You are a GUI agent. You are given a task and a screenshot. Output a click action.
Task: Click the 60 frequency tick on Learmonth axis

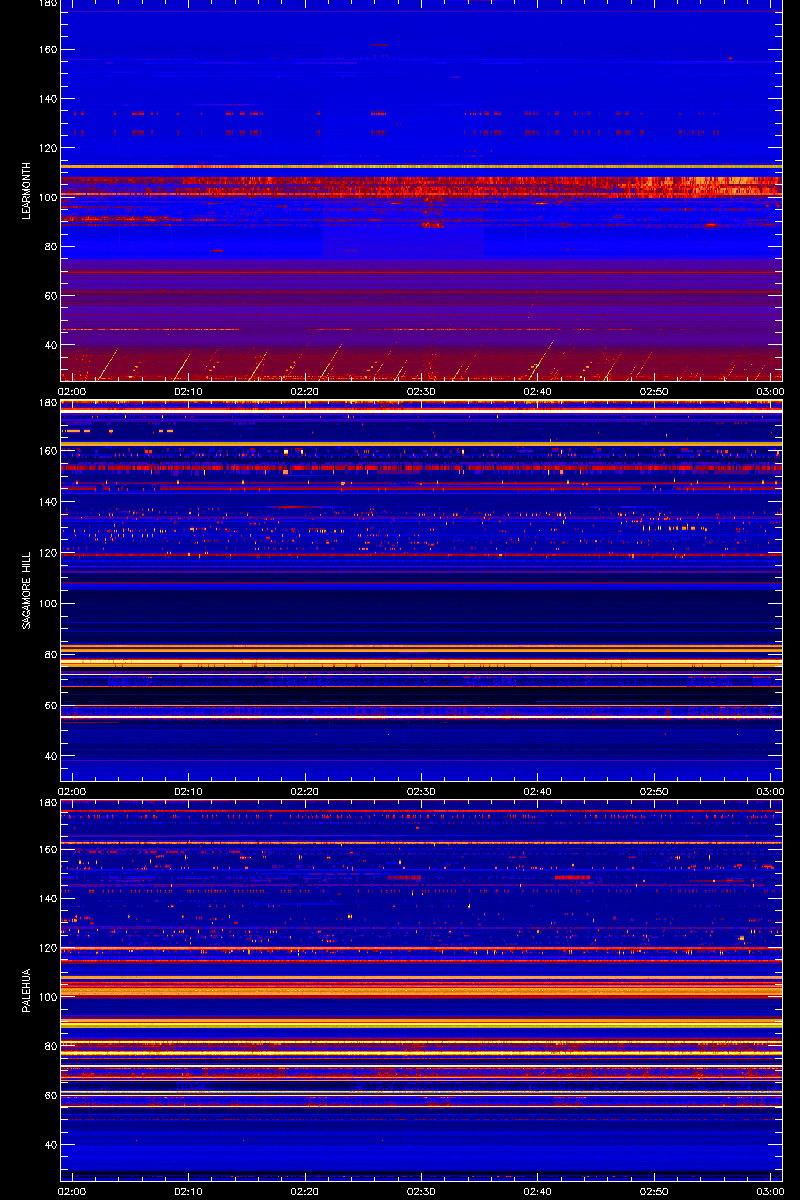(50, 296)
